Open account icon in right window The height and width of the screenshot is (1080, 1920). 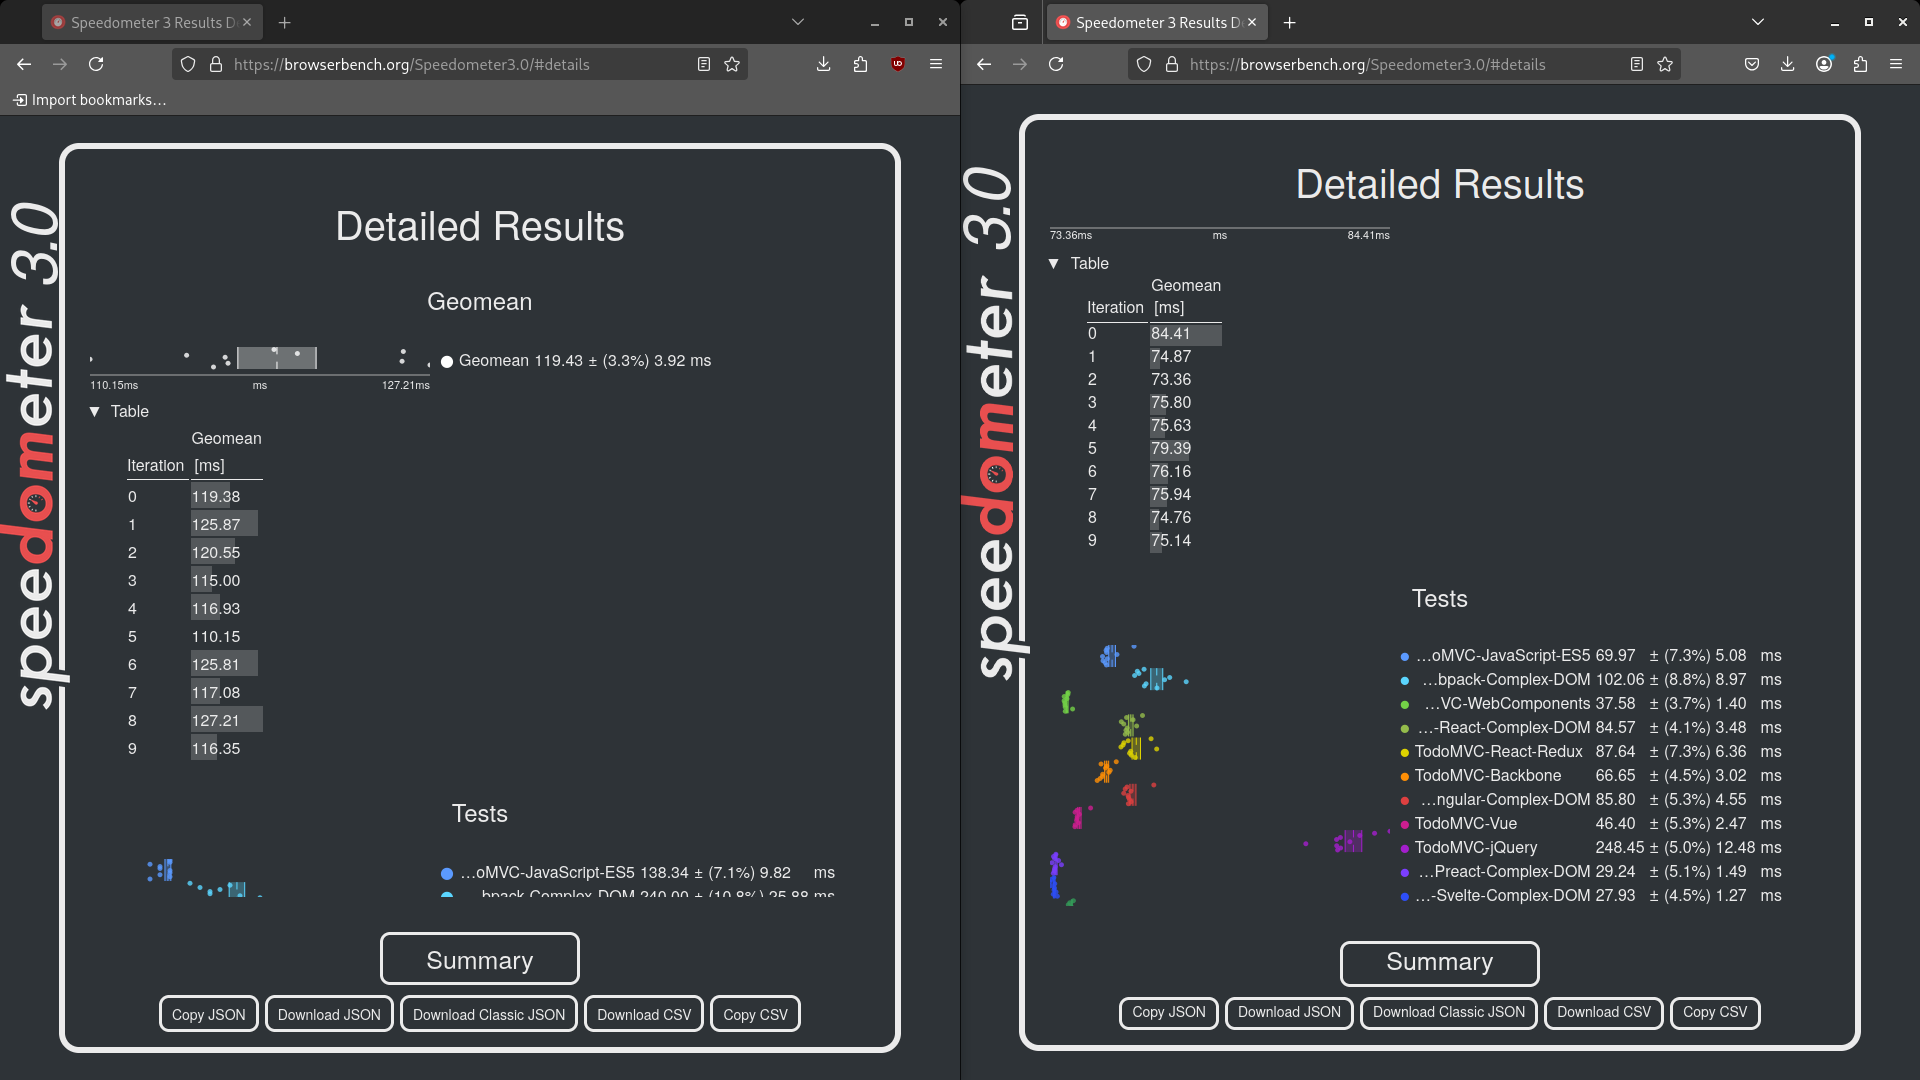tap(1824, 64)
